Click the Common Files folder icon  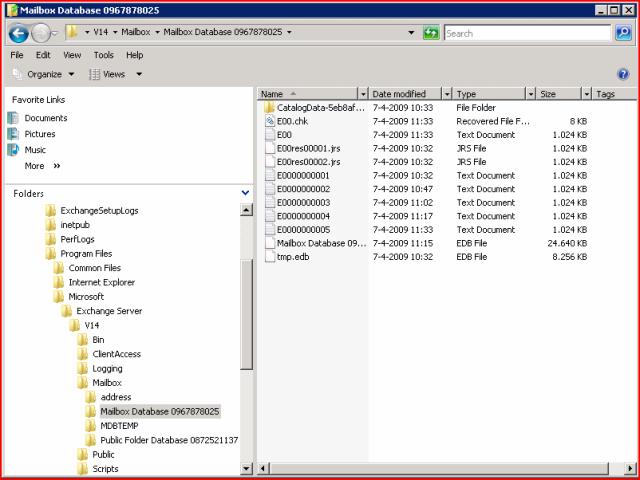pos(59,268)
